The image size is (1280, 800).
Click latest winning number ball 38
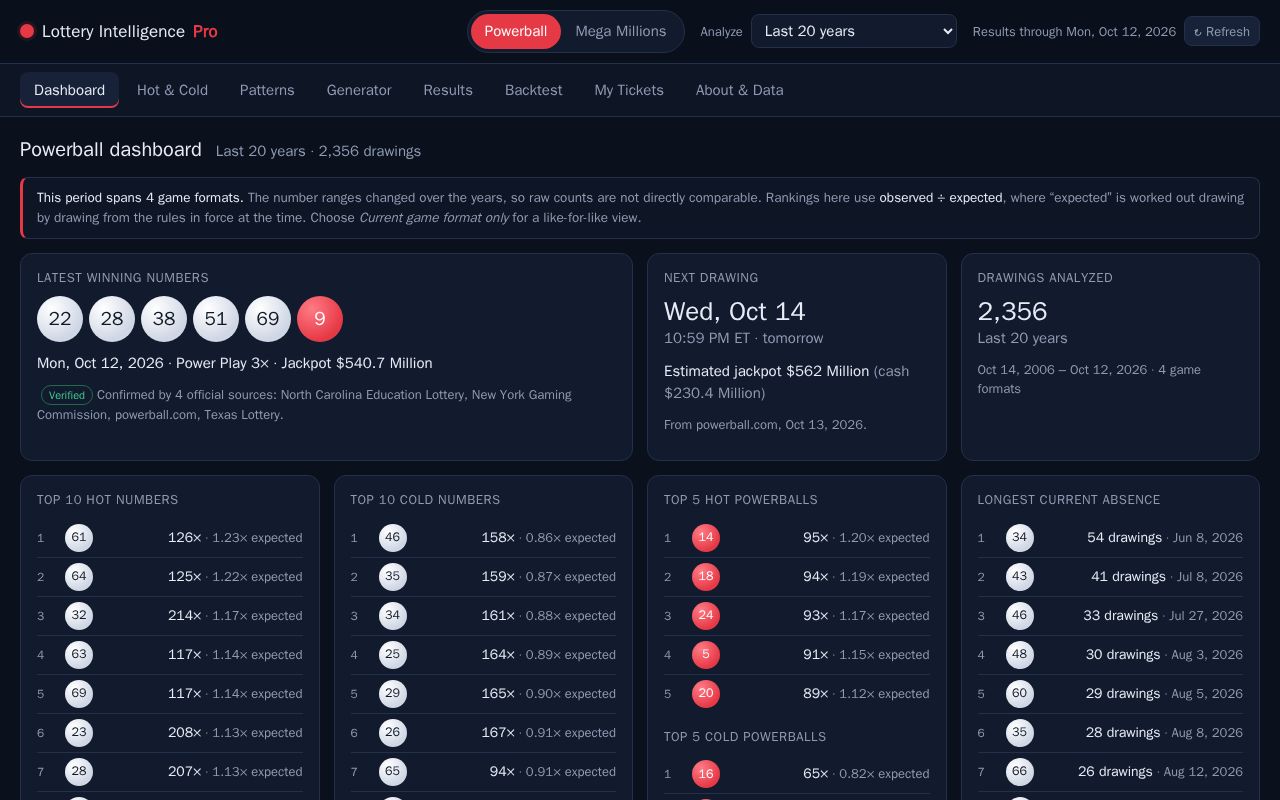(x=164, y=319)
